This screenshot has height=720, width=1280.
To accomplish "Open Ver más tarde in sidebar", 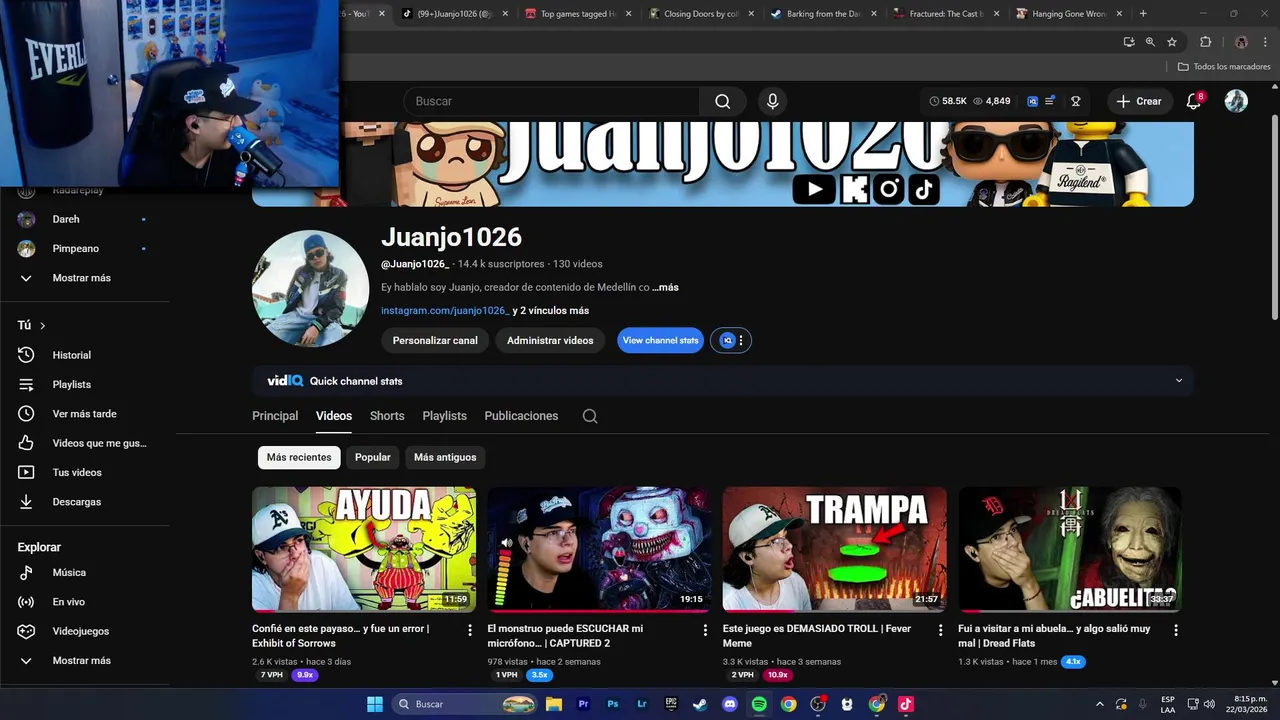I will [85, 414].
